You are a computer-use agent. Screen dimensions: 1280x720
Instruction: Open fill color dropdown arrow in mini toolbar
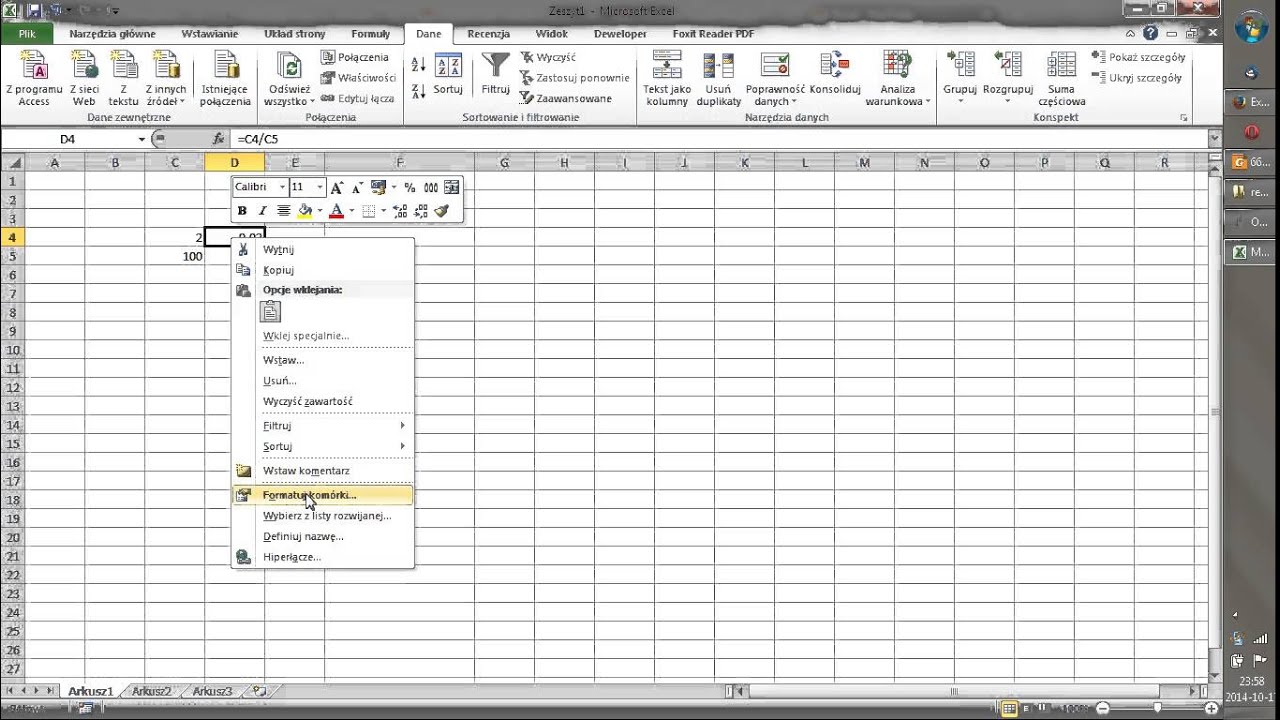320,211
